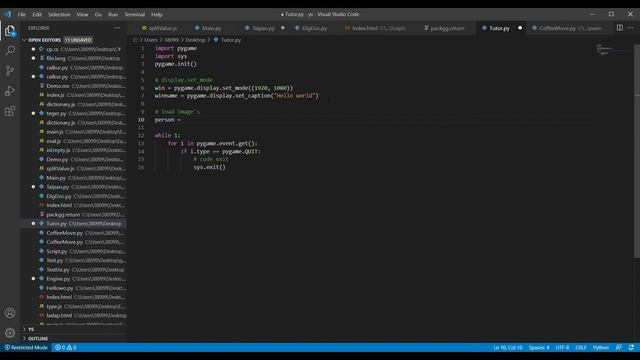The width and height of the screenshot is (640, 360).
Task: Click unsaved dot on Taipan.py tab
Action: (x=283, y=28)
